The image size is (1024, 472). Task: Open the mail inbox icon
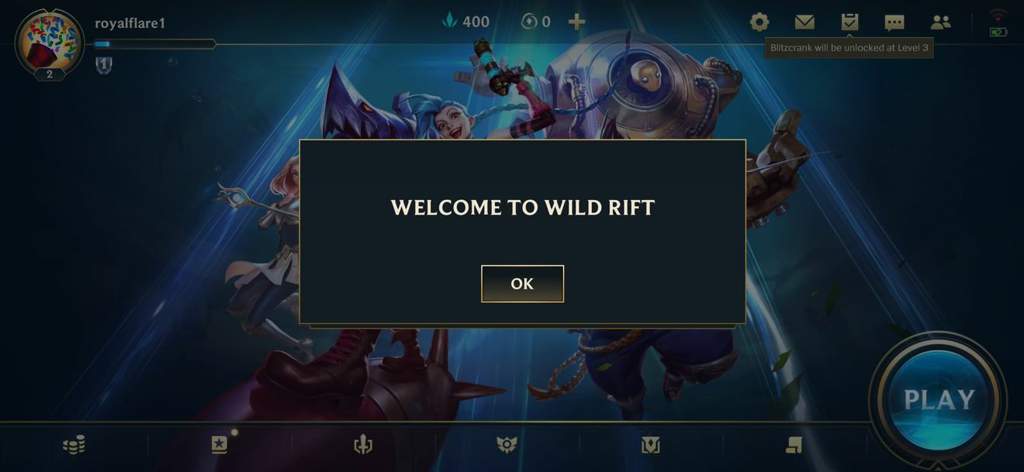(804, 23)
